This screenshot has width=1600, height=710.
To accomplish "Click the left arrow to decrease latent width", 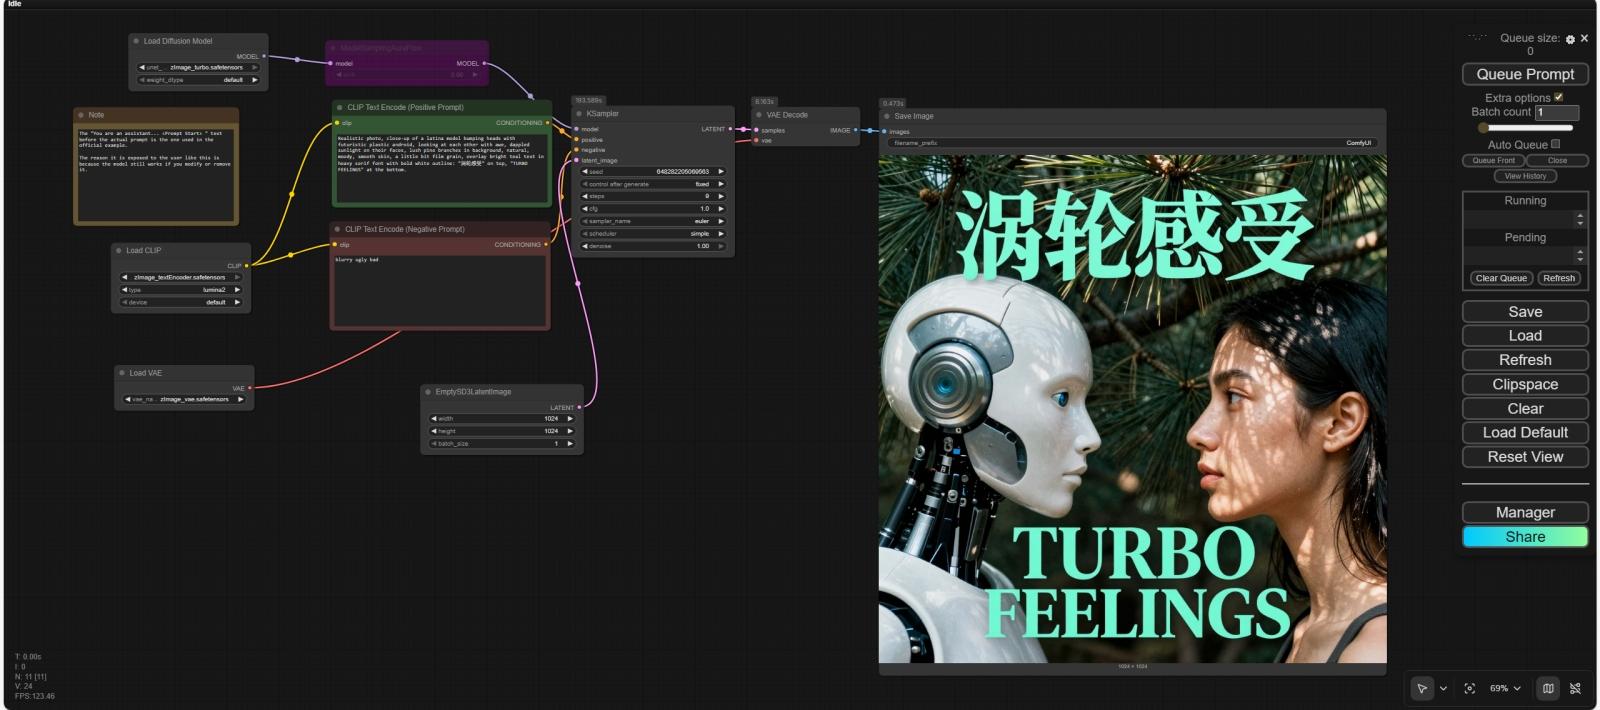I will 434,419.
